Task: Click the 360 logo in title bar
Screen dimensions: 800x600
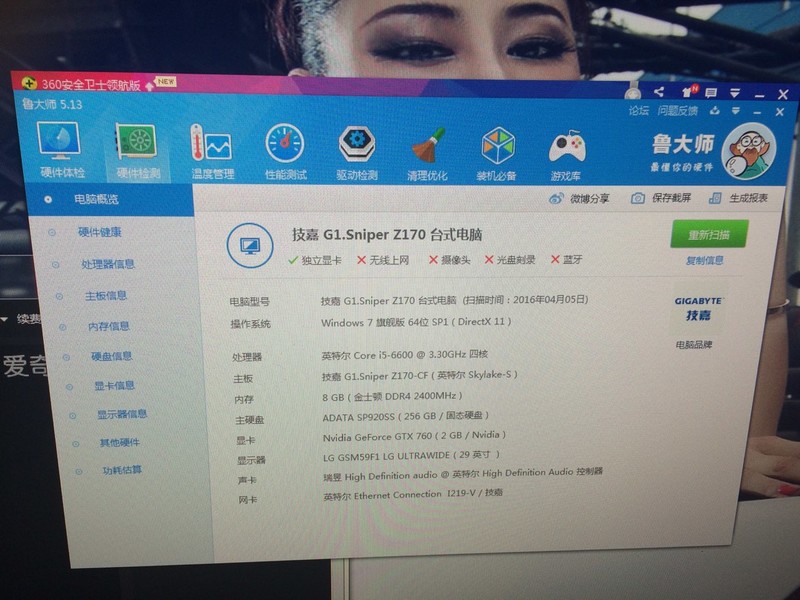Action: [29, 83]
